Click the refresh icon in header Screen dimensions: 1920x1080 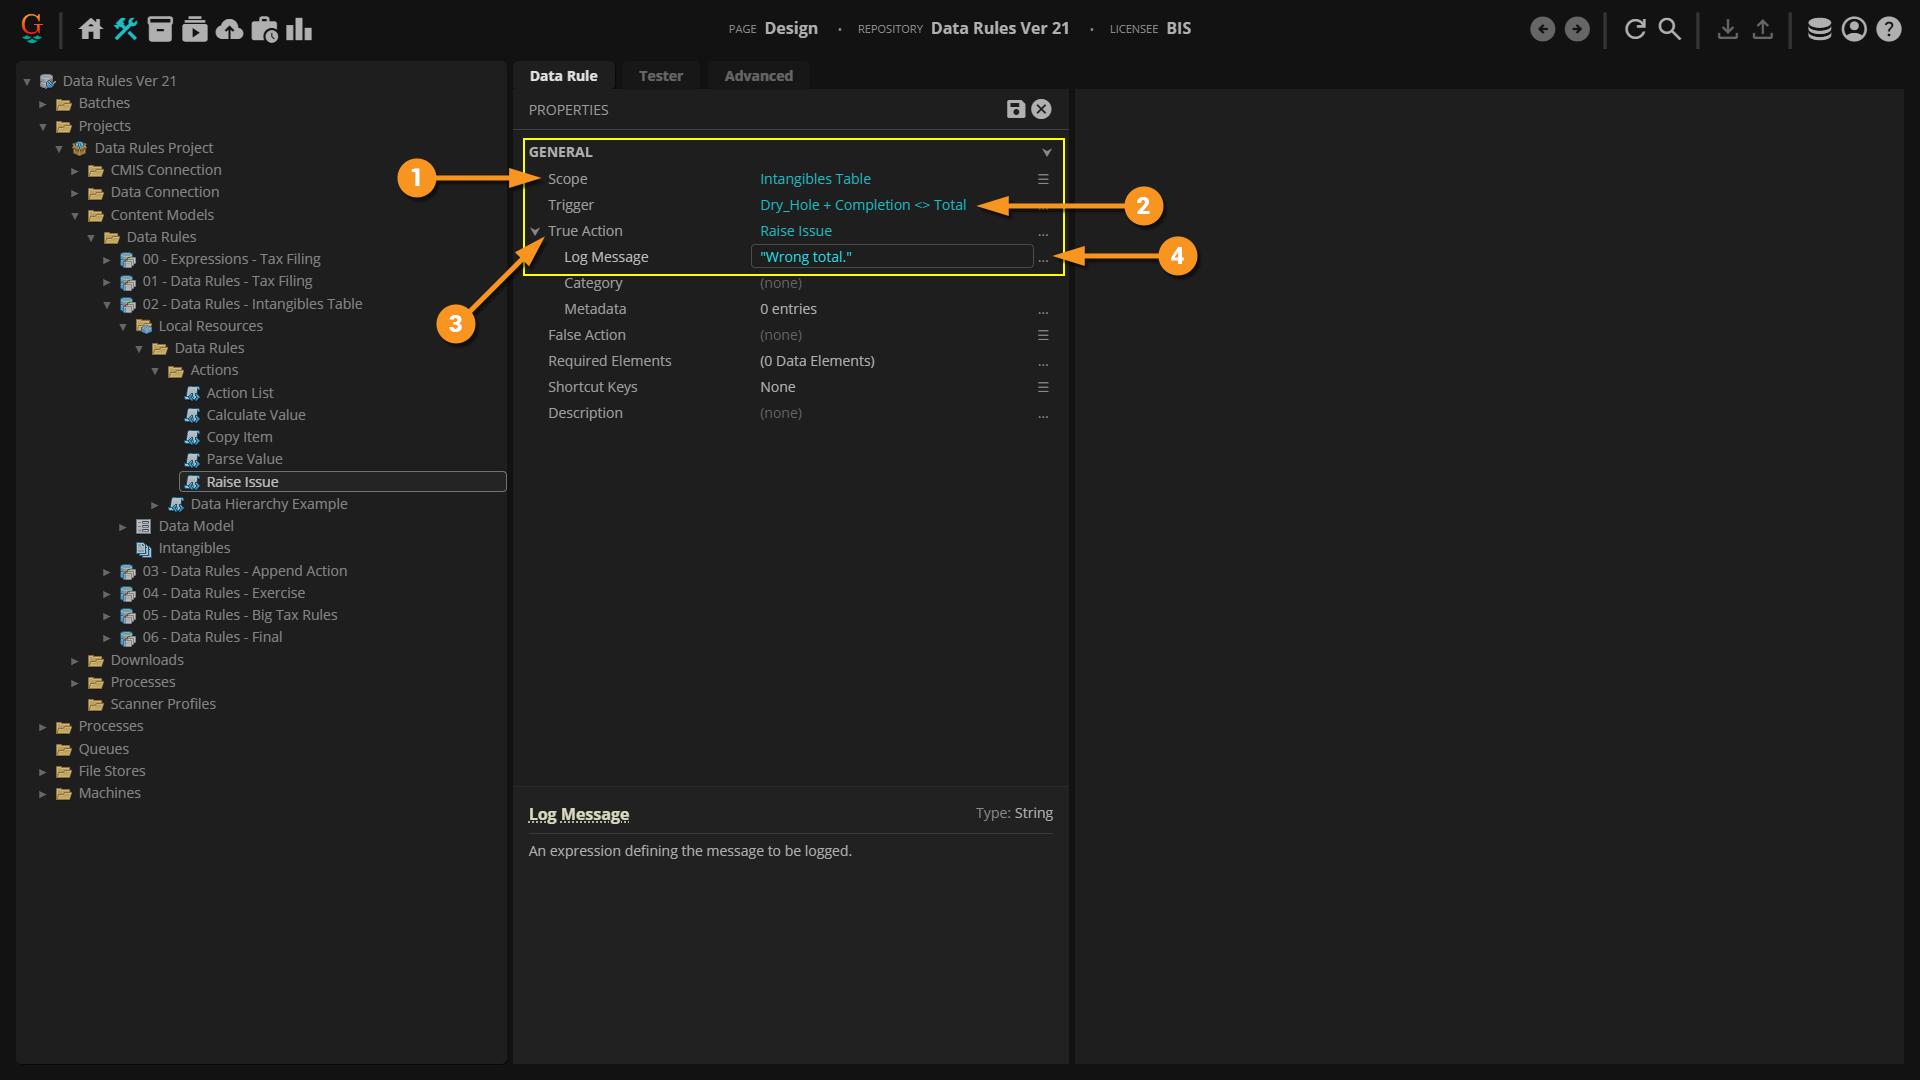pos(1635,29)
